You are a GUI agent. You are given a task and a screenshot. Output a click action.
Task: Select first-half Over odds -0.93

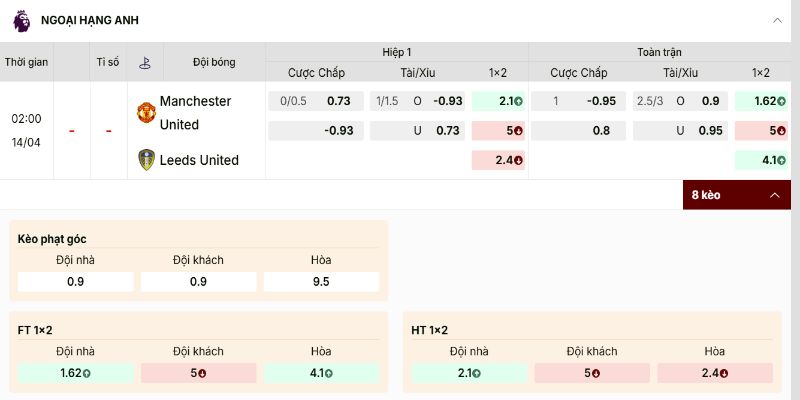(417, 101)
